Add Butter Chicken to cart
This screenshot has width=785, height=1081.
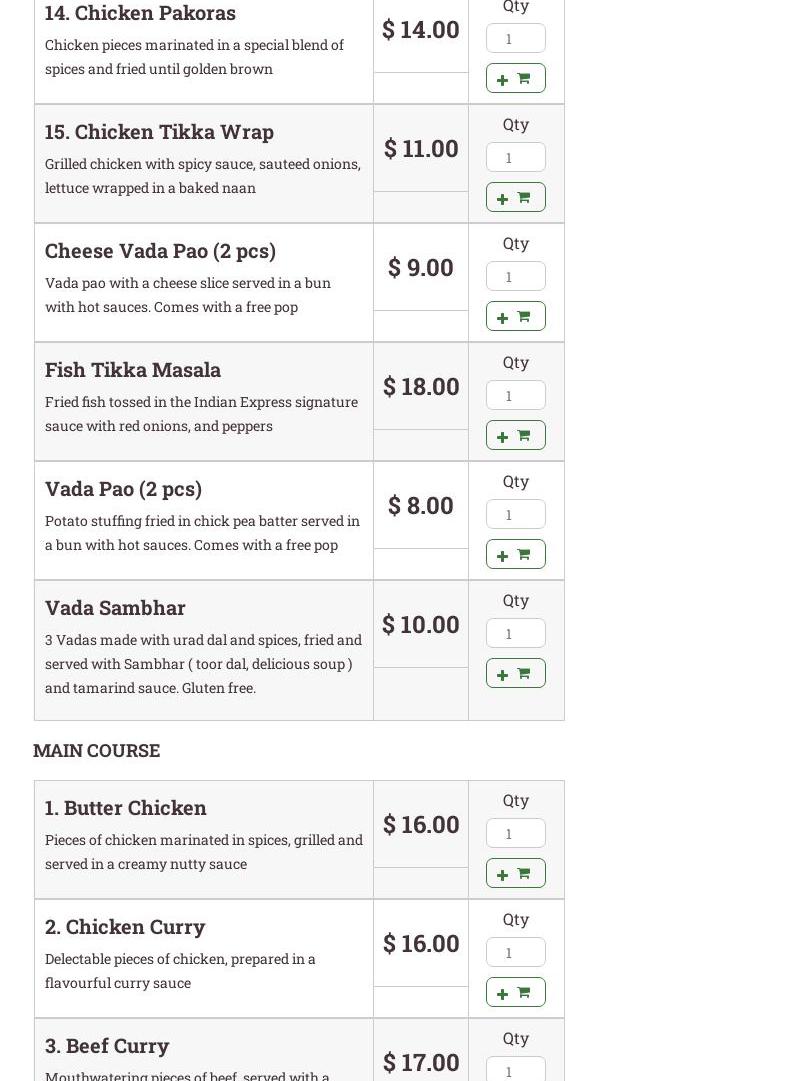click(515, 873)
